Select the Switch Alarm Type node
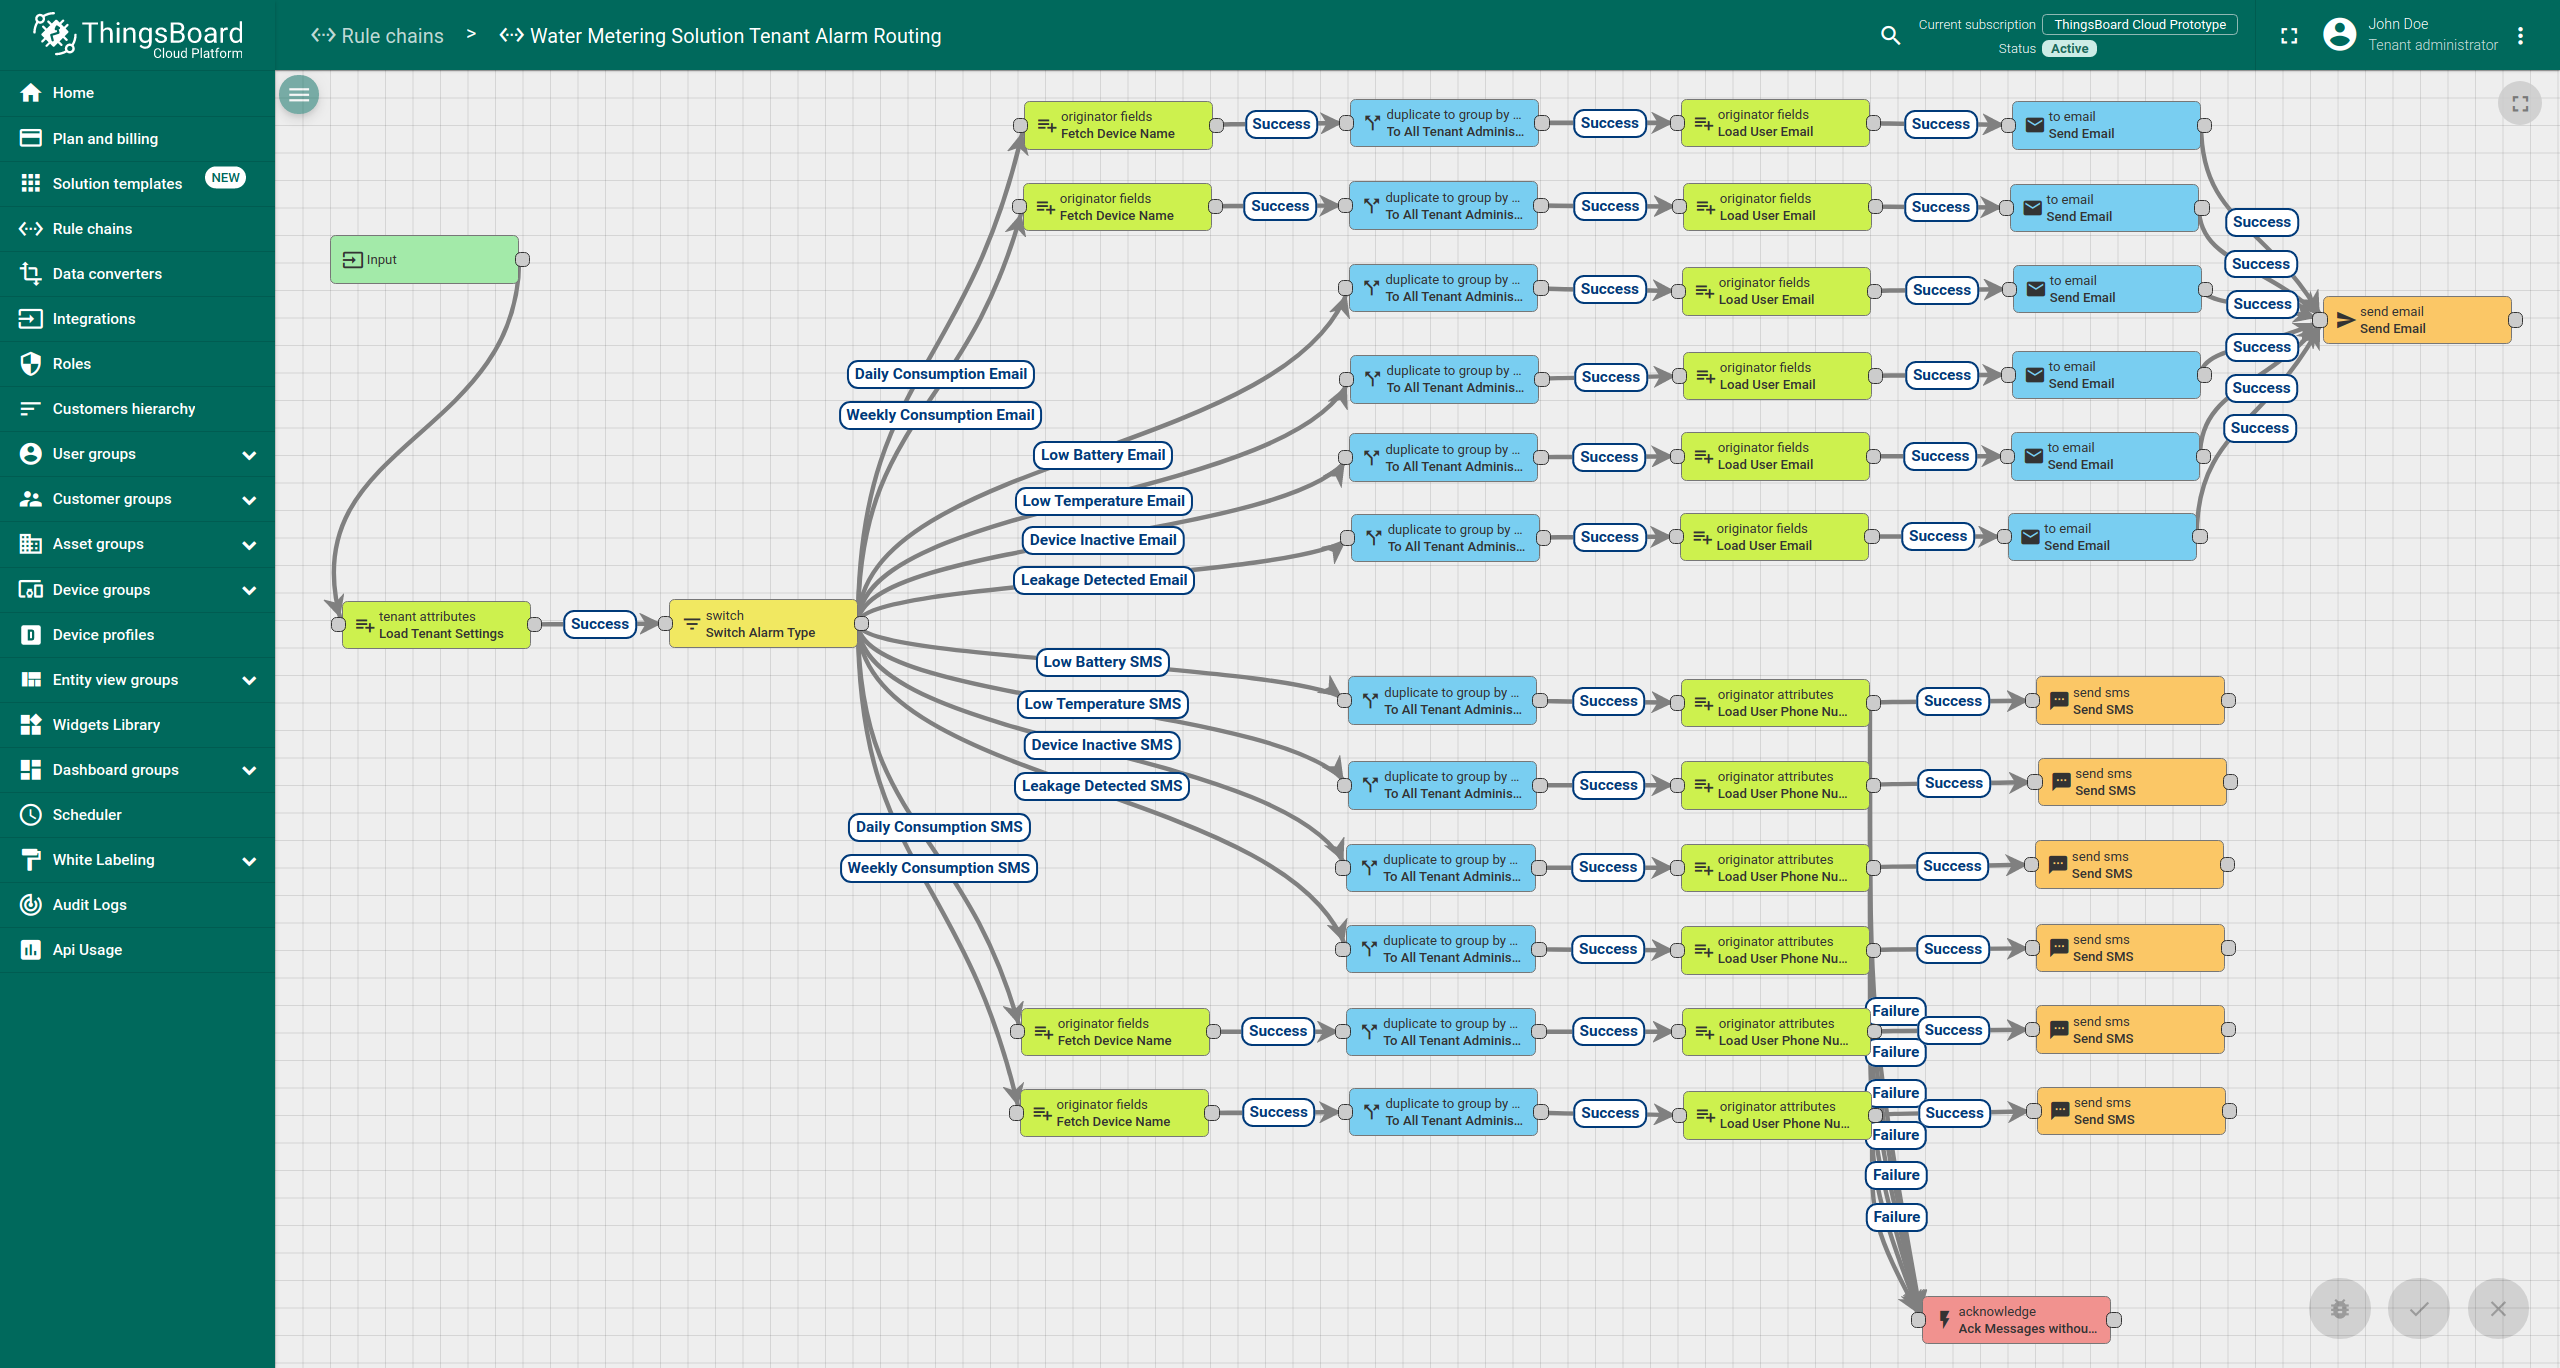The height and width of the screenshot is (1368, 2560). pyautogui.click(x=762, y=624)
